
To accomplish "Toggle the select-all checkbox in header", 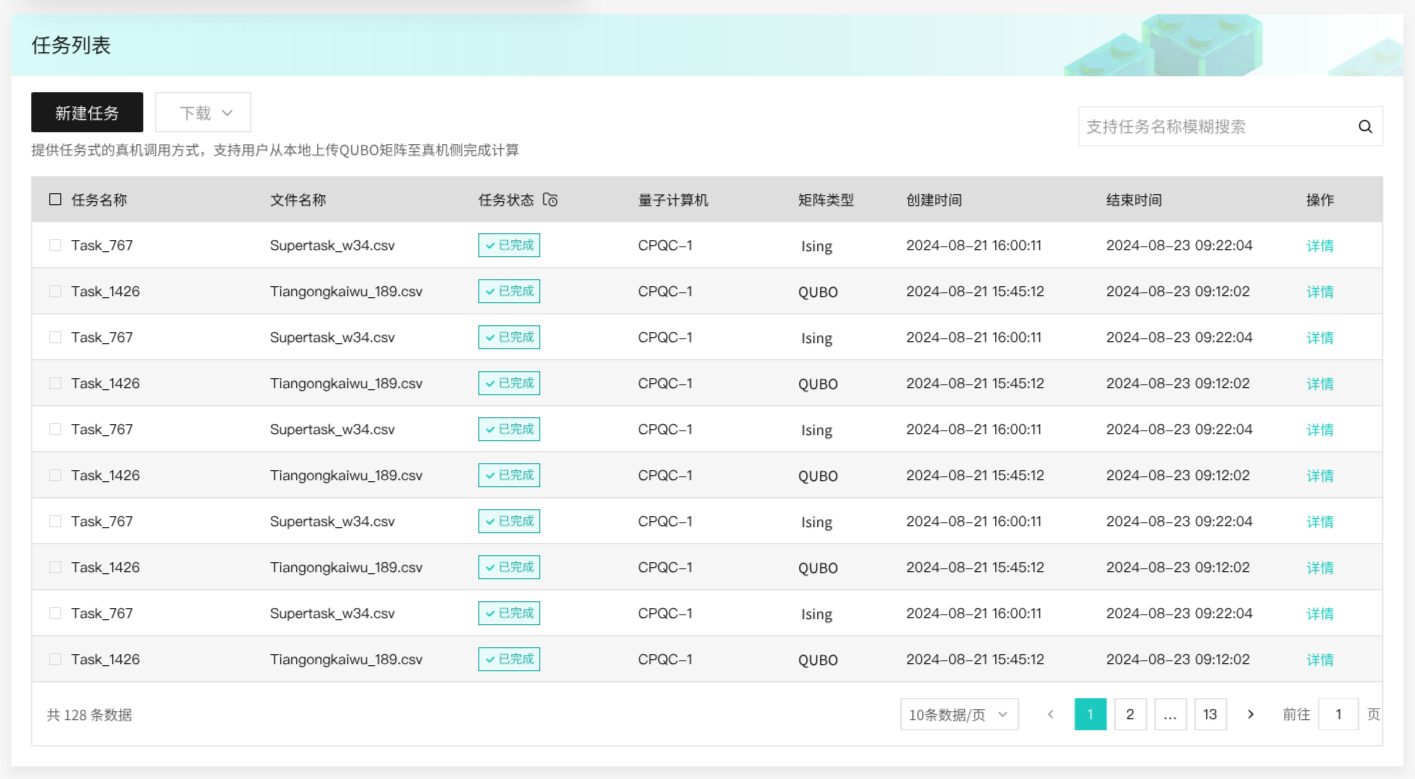I will 55,200.
